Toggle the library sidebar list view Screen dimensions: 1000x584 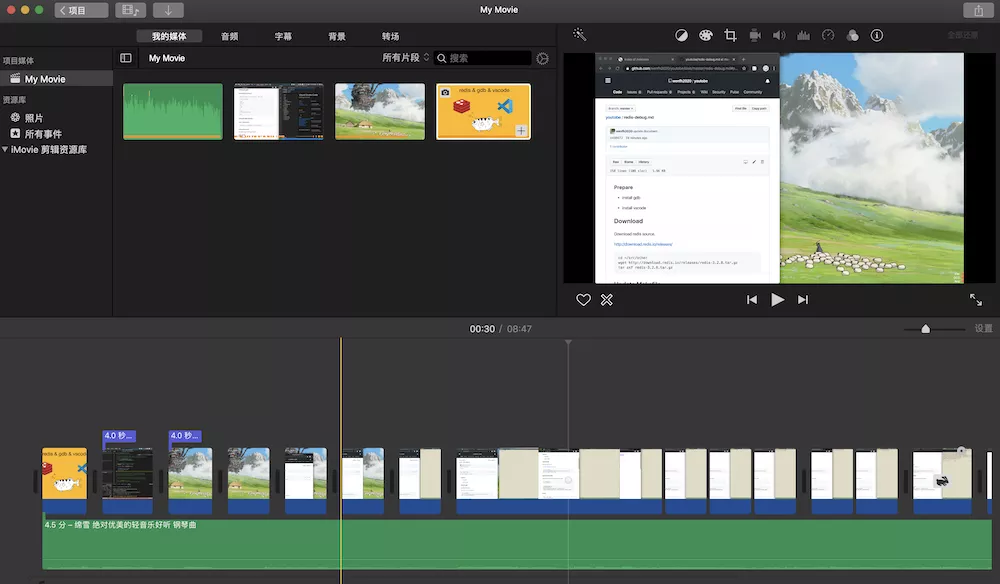coord(126,58)
